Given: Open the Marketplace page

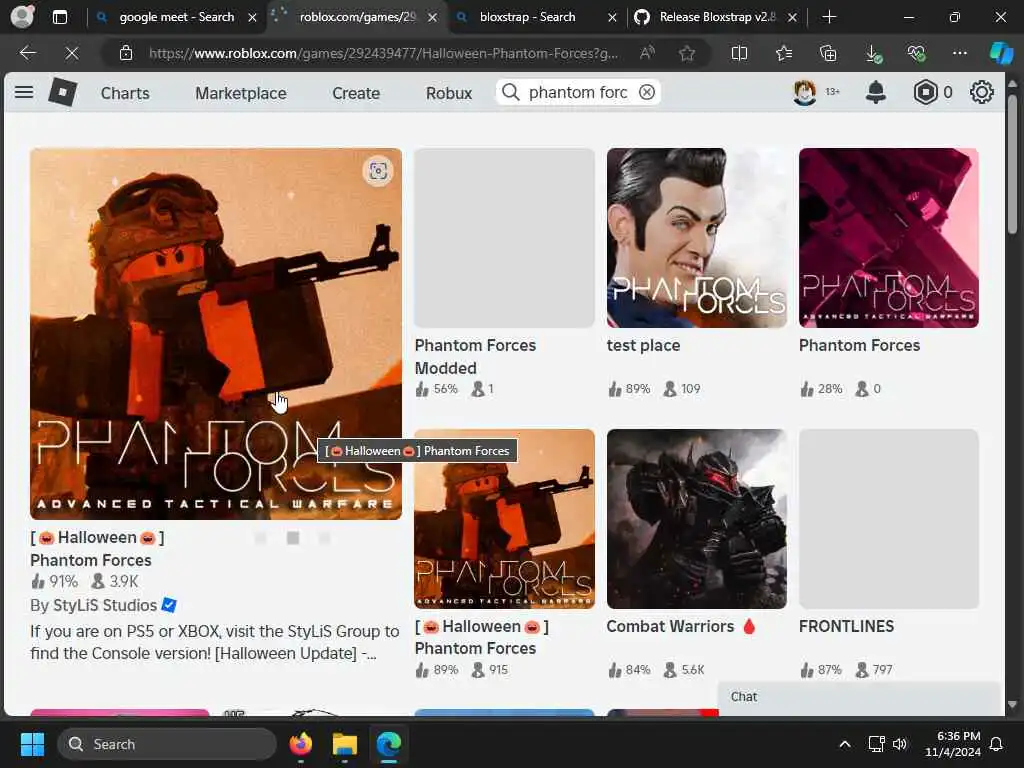Looking at the screenshot, I should click(x=240, y=93).
